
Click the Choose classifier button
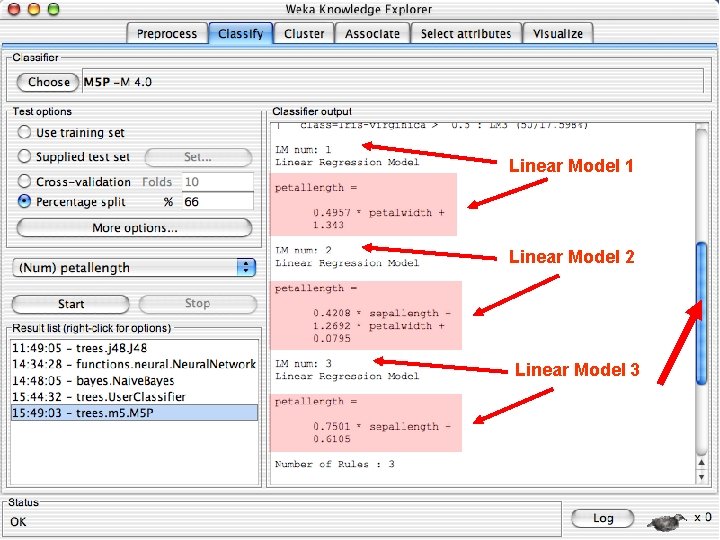[x=48, y=82]
